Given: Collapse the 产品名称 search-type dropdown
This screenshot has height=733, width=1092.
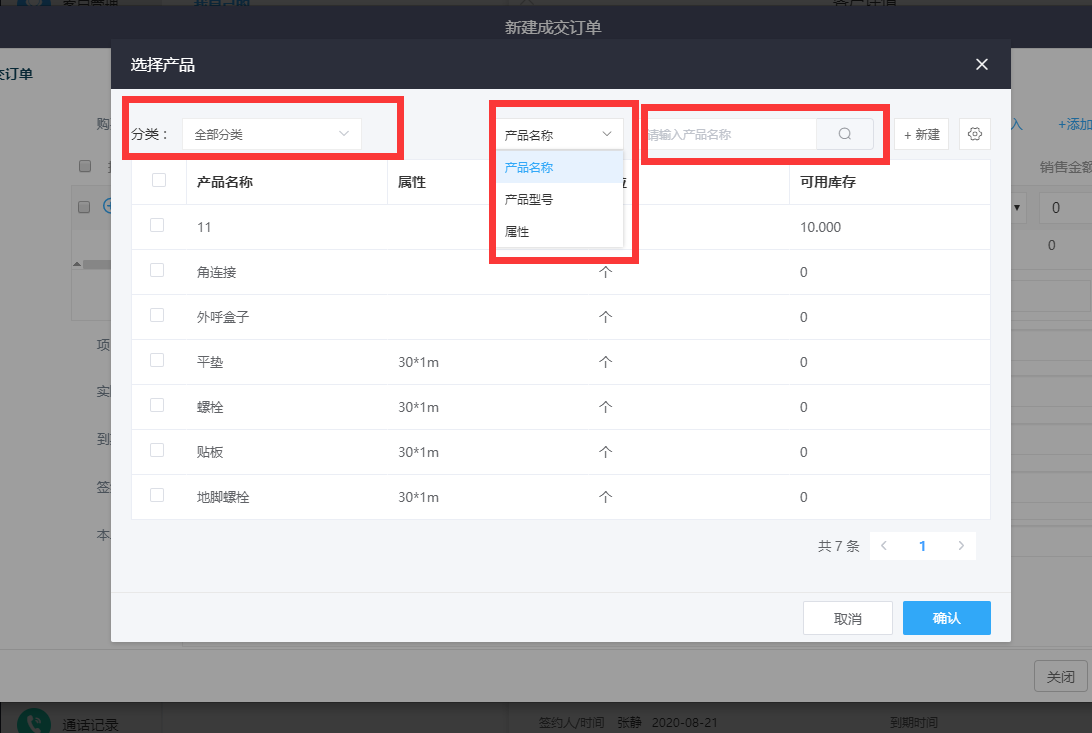Looking at the screenshot, I should (x=559, y=134).
